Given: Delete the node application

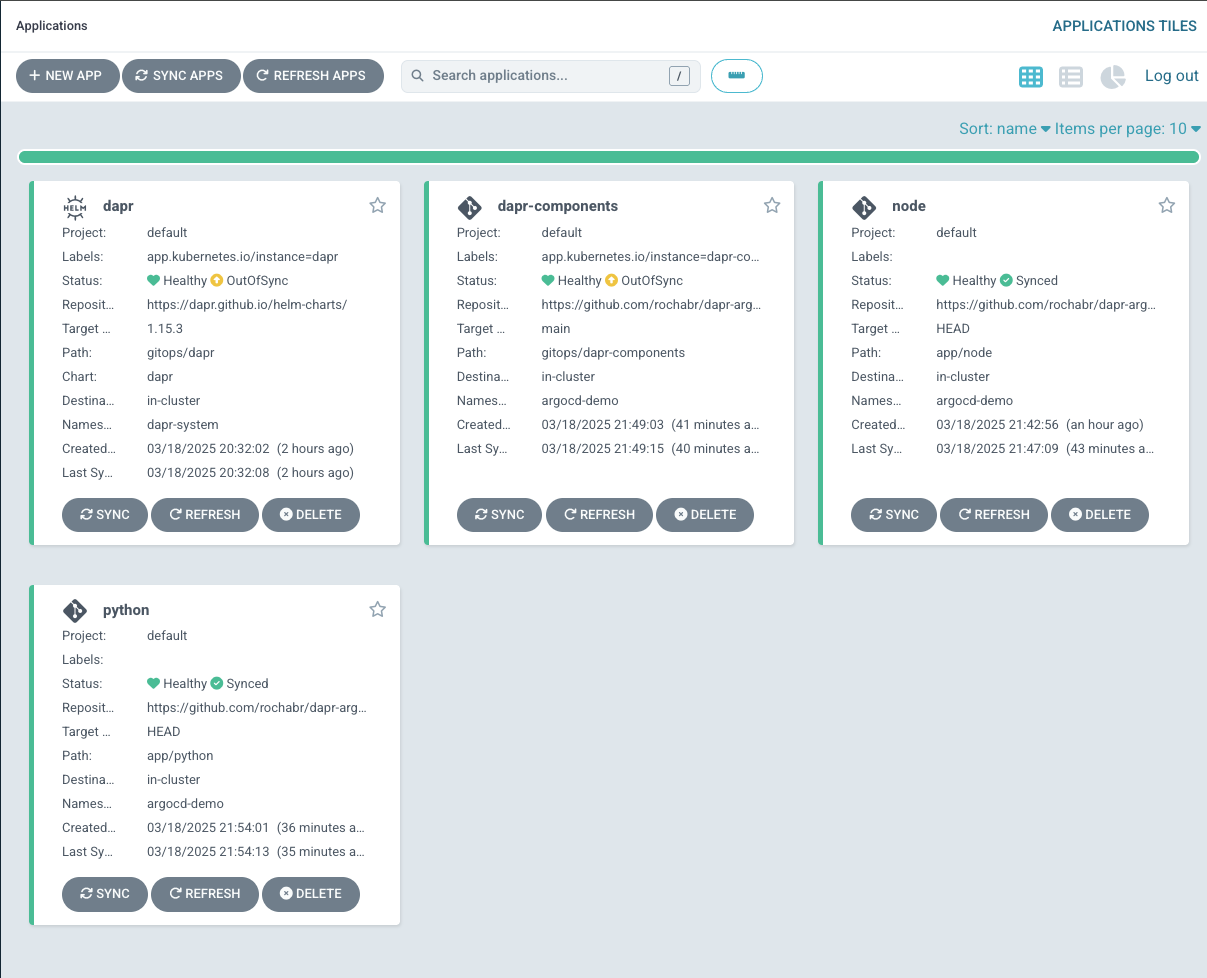Looking at the screenshot, I should coord(1099,514).
